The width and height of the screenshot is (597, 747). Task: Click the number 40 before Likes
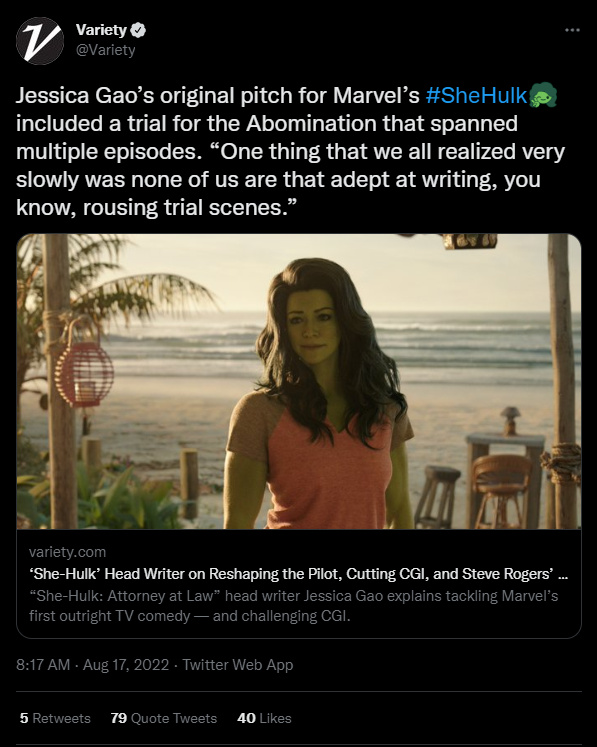click(246, 718)
